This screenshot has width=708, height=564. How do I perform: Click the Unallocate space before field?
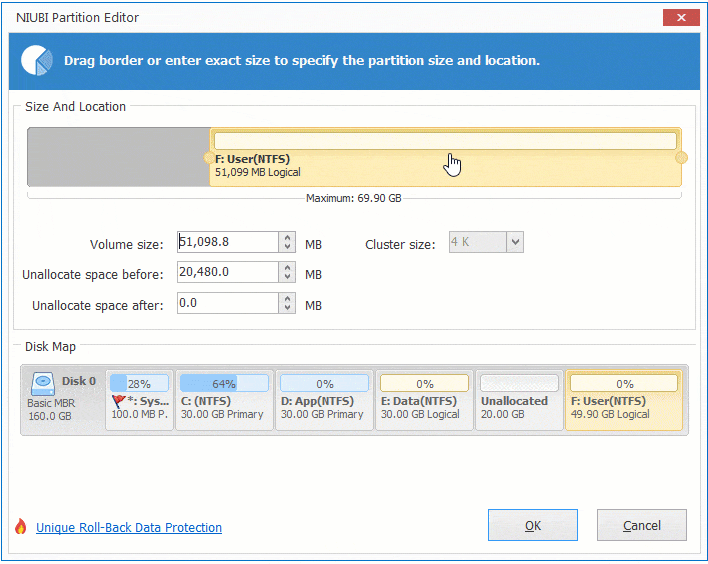pyautogui.click(x=227, y=272)
